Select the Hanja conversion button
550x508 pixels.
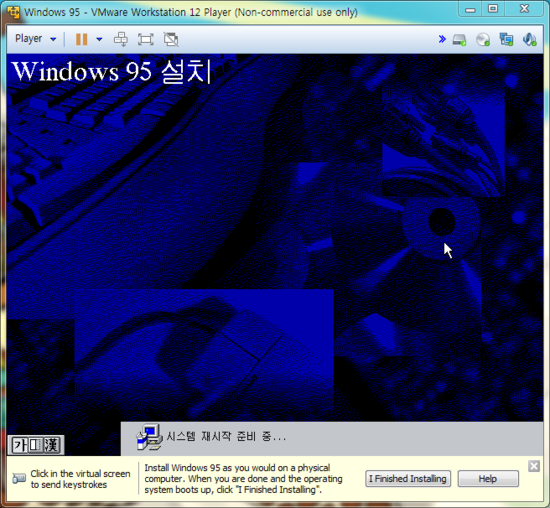click(x=51, y=445)
